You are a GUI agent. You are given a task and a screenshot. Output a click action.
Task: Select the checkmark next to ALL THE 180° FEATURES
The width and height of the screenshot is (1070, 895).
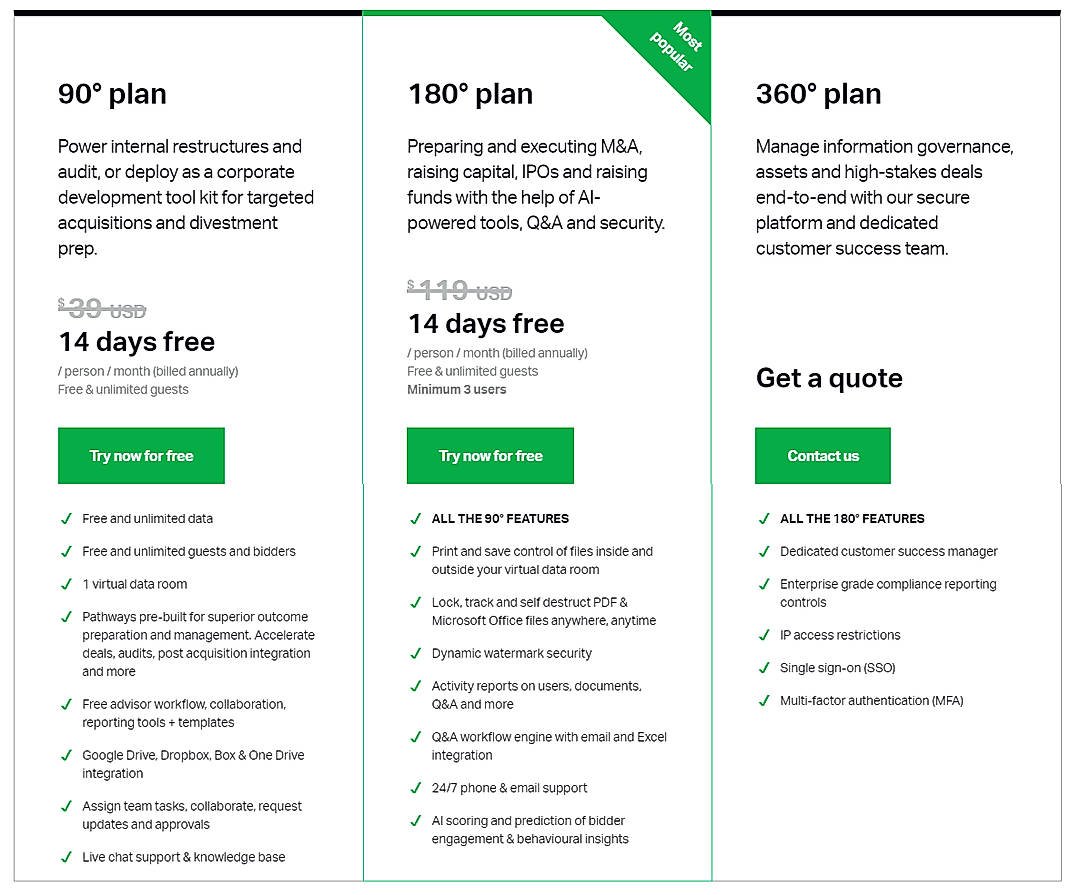764,518
